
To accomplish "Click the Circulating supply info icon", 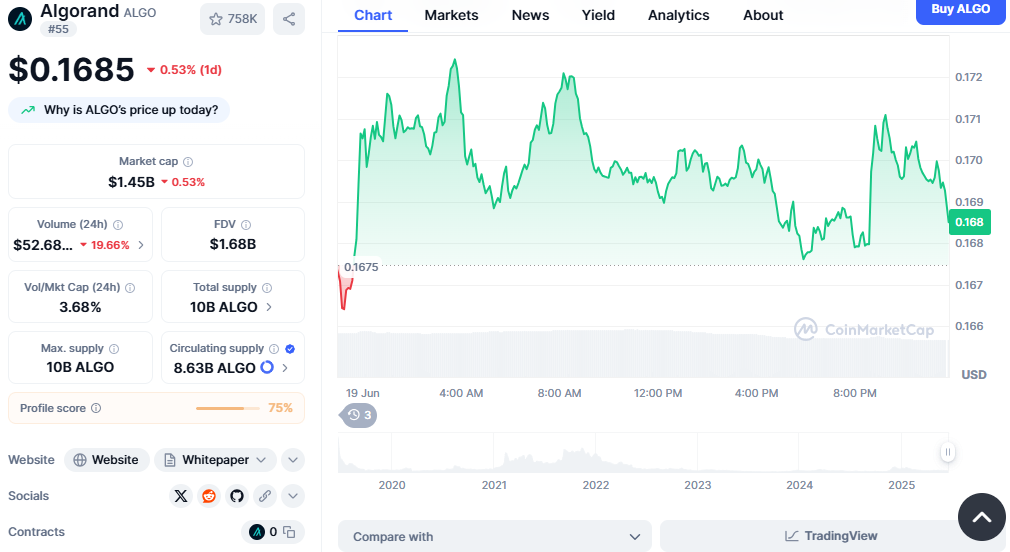I will 274,348.
